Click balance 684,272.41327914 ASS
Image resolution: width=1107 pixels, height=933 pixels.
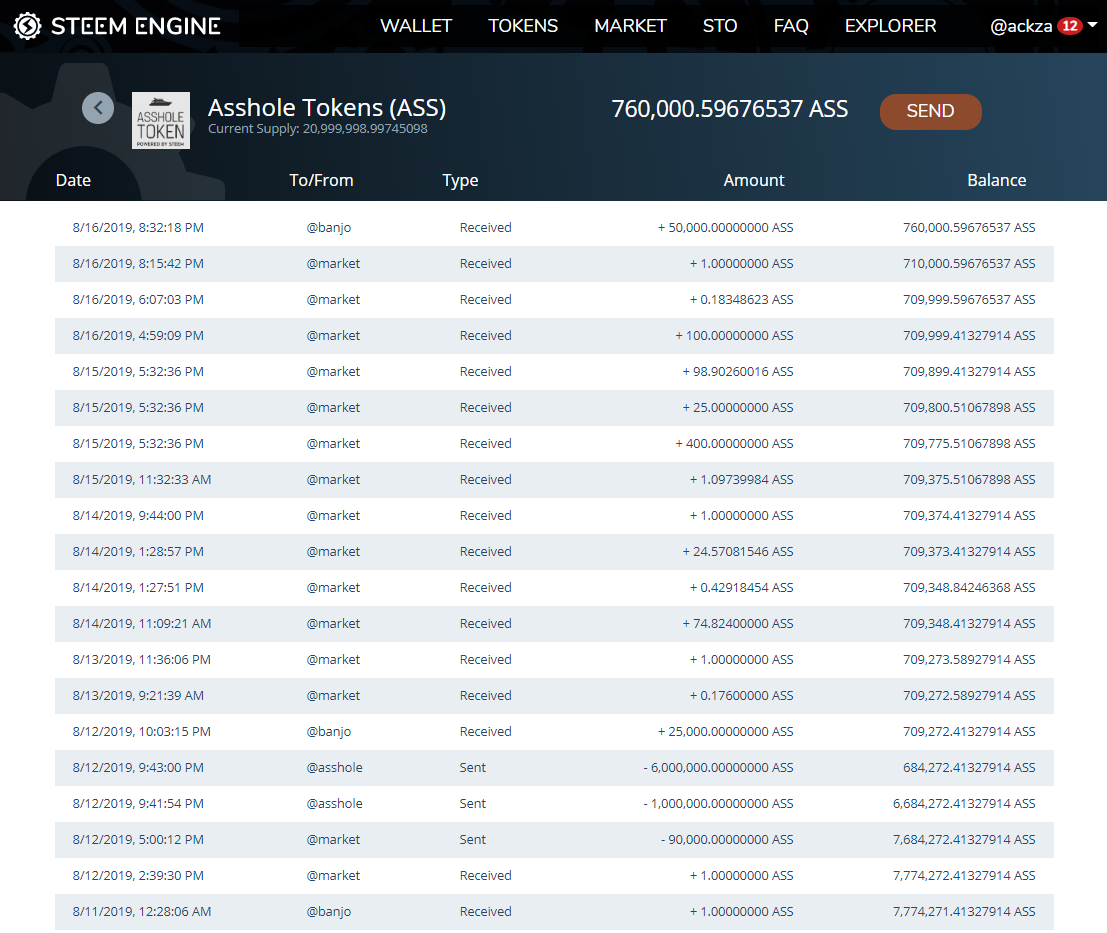[x=969, y=767]
